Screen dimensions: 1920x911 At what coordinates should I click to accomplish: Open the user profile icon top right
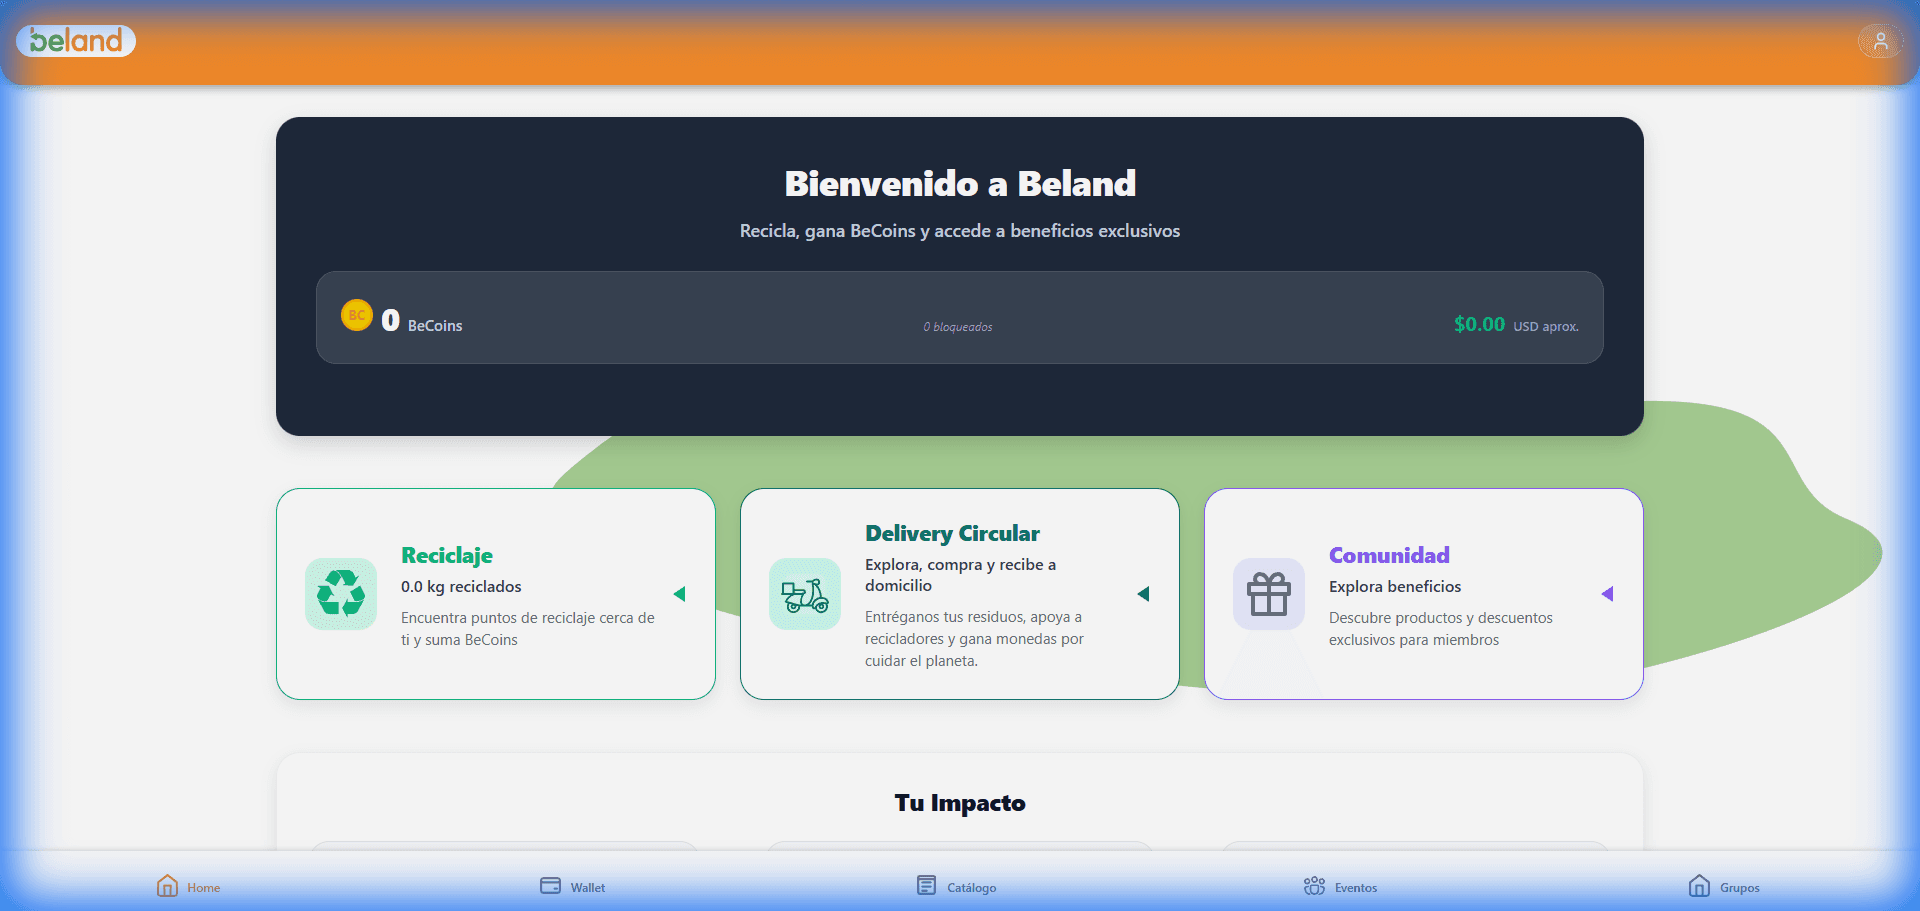1881,41
